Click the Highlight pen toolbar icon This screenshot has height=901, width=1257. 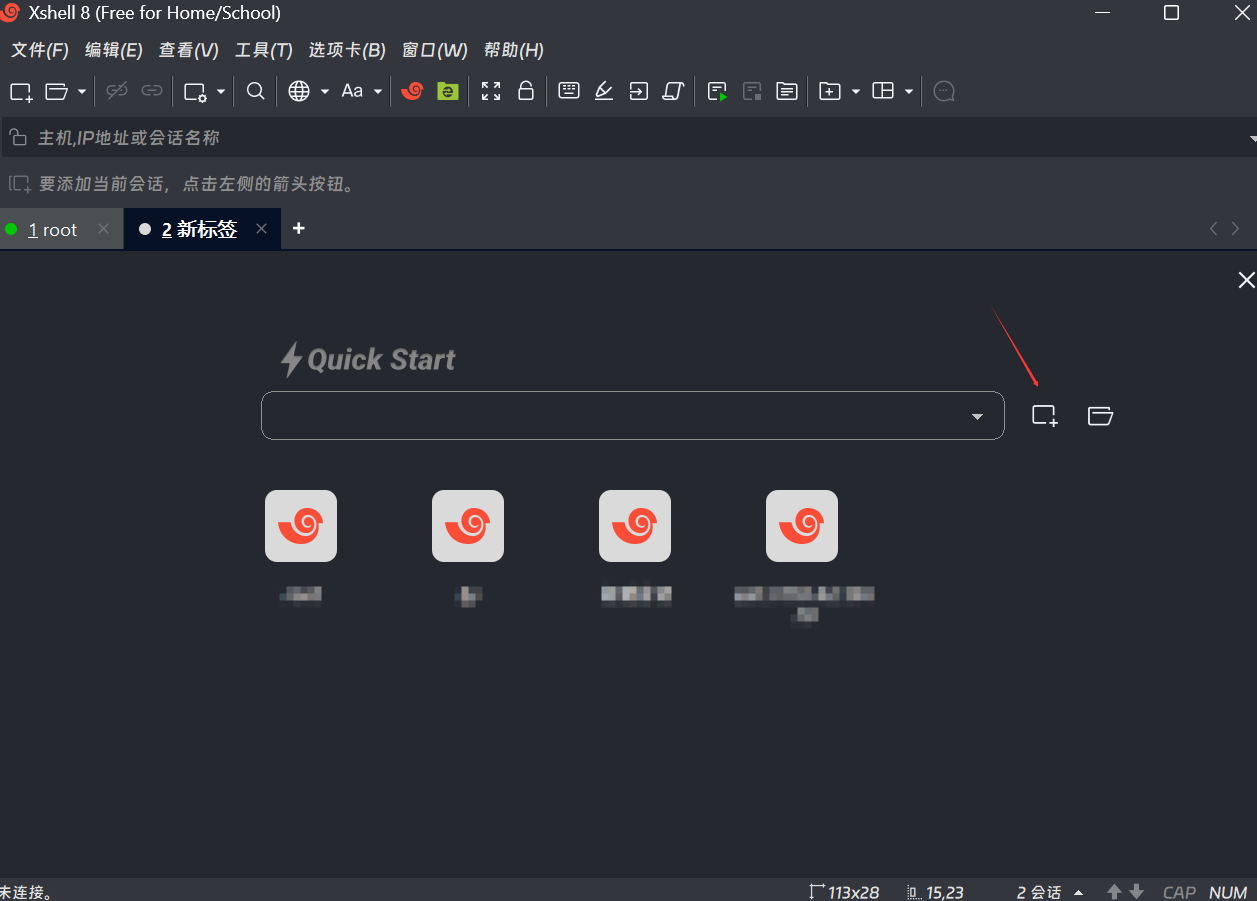tap(604, 91)
